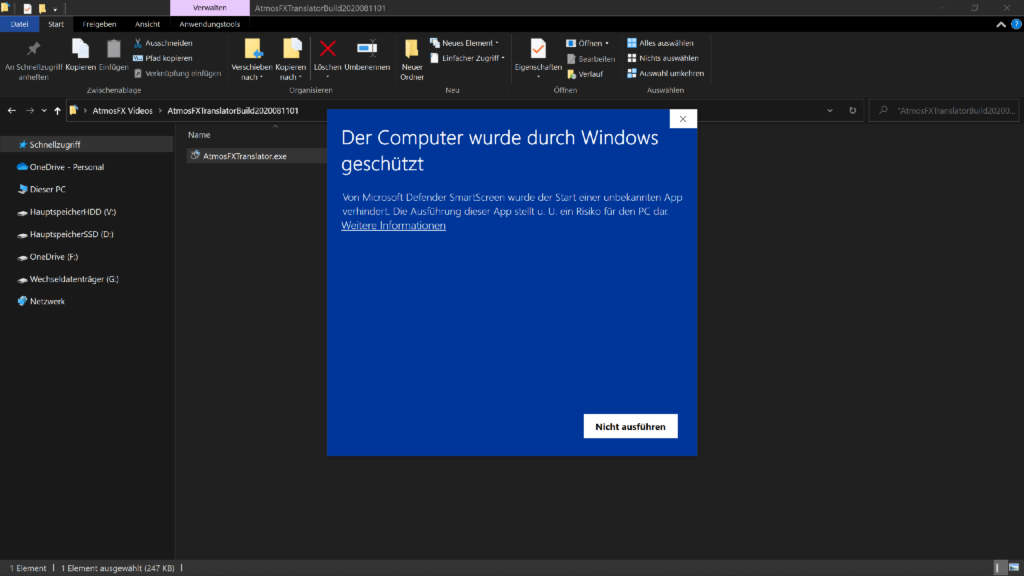
Task: Click the Pin to Quick Access (An Schnellzugriff anheften) icon
Action: coord(33,50)
